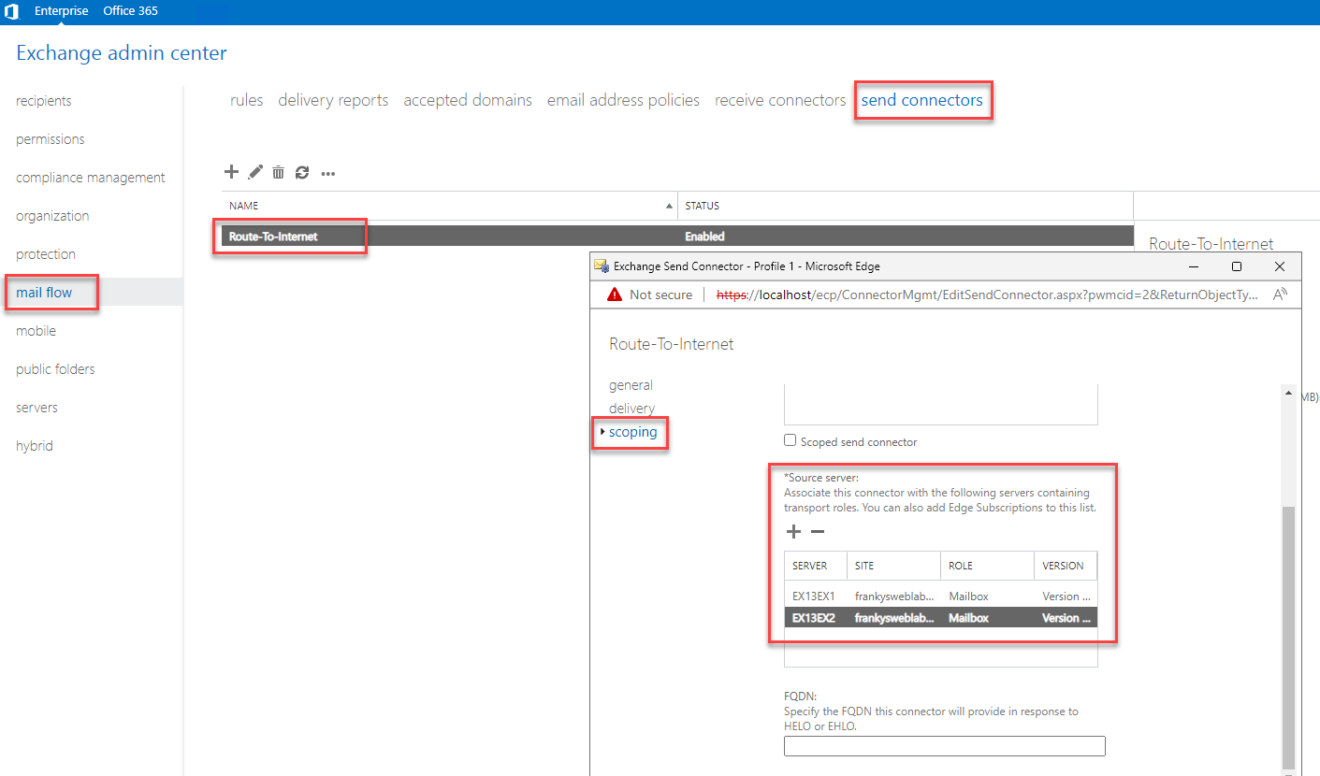This screenshot has height=776, width=1320.
Task: Expand the general section of the connector
Action: point(630,385)
